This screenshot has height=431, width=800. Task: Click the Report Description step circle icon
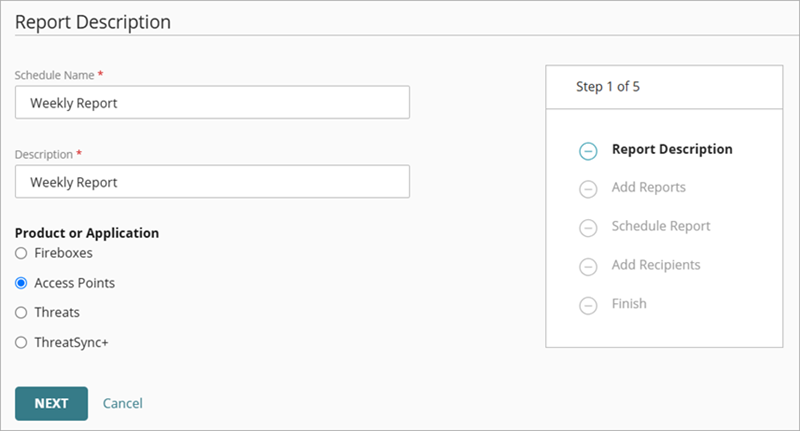(588, 151)
